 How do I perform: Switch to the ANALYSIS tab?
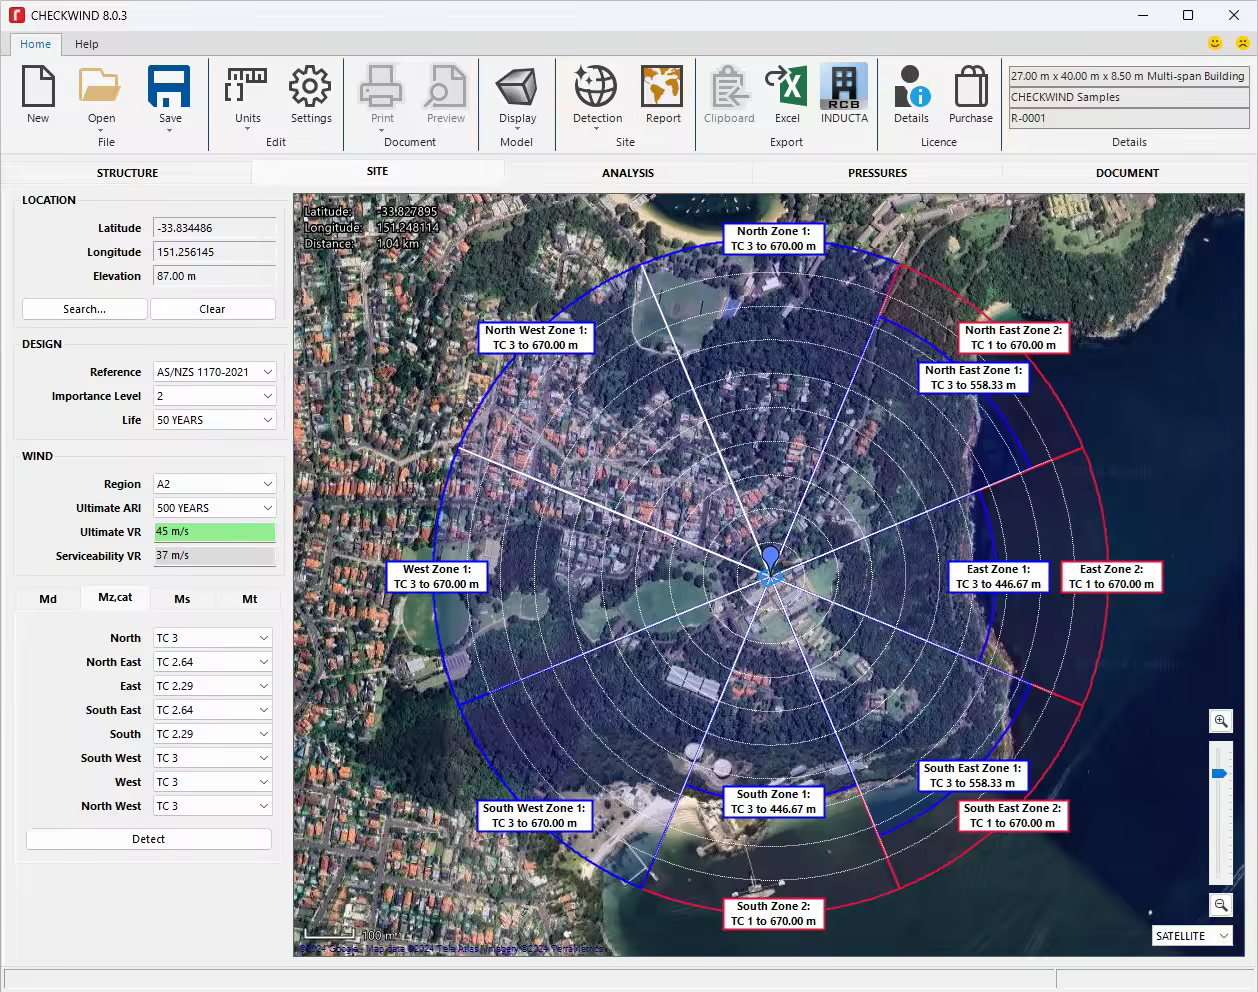click(x=627, y=173)
